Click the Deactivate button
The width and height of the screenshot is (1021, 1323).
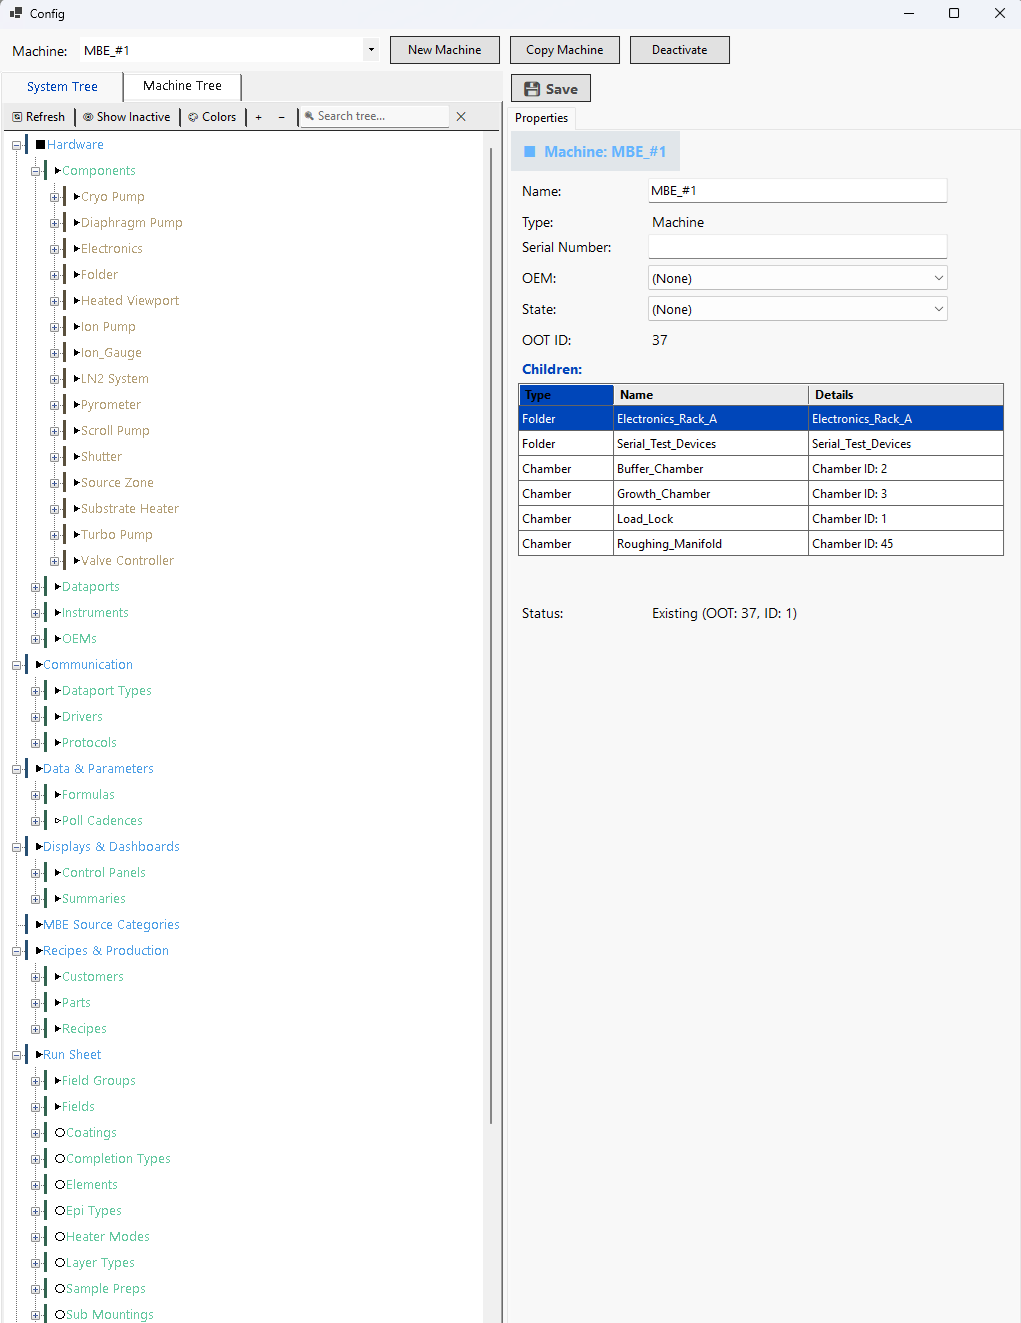pyautogui.click(x=679, y=50)
